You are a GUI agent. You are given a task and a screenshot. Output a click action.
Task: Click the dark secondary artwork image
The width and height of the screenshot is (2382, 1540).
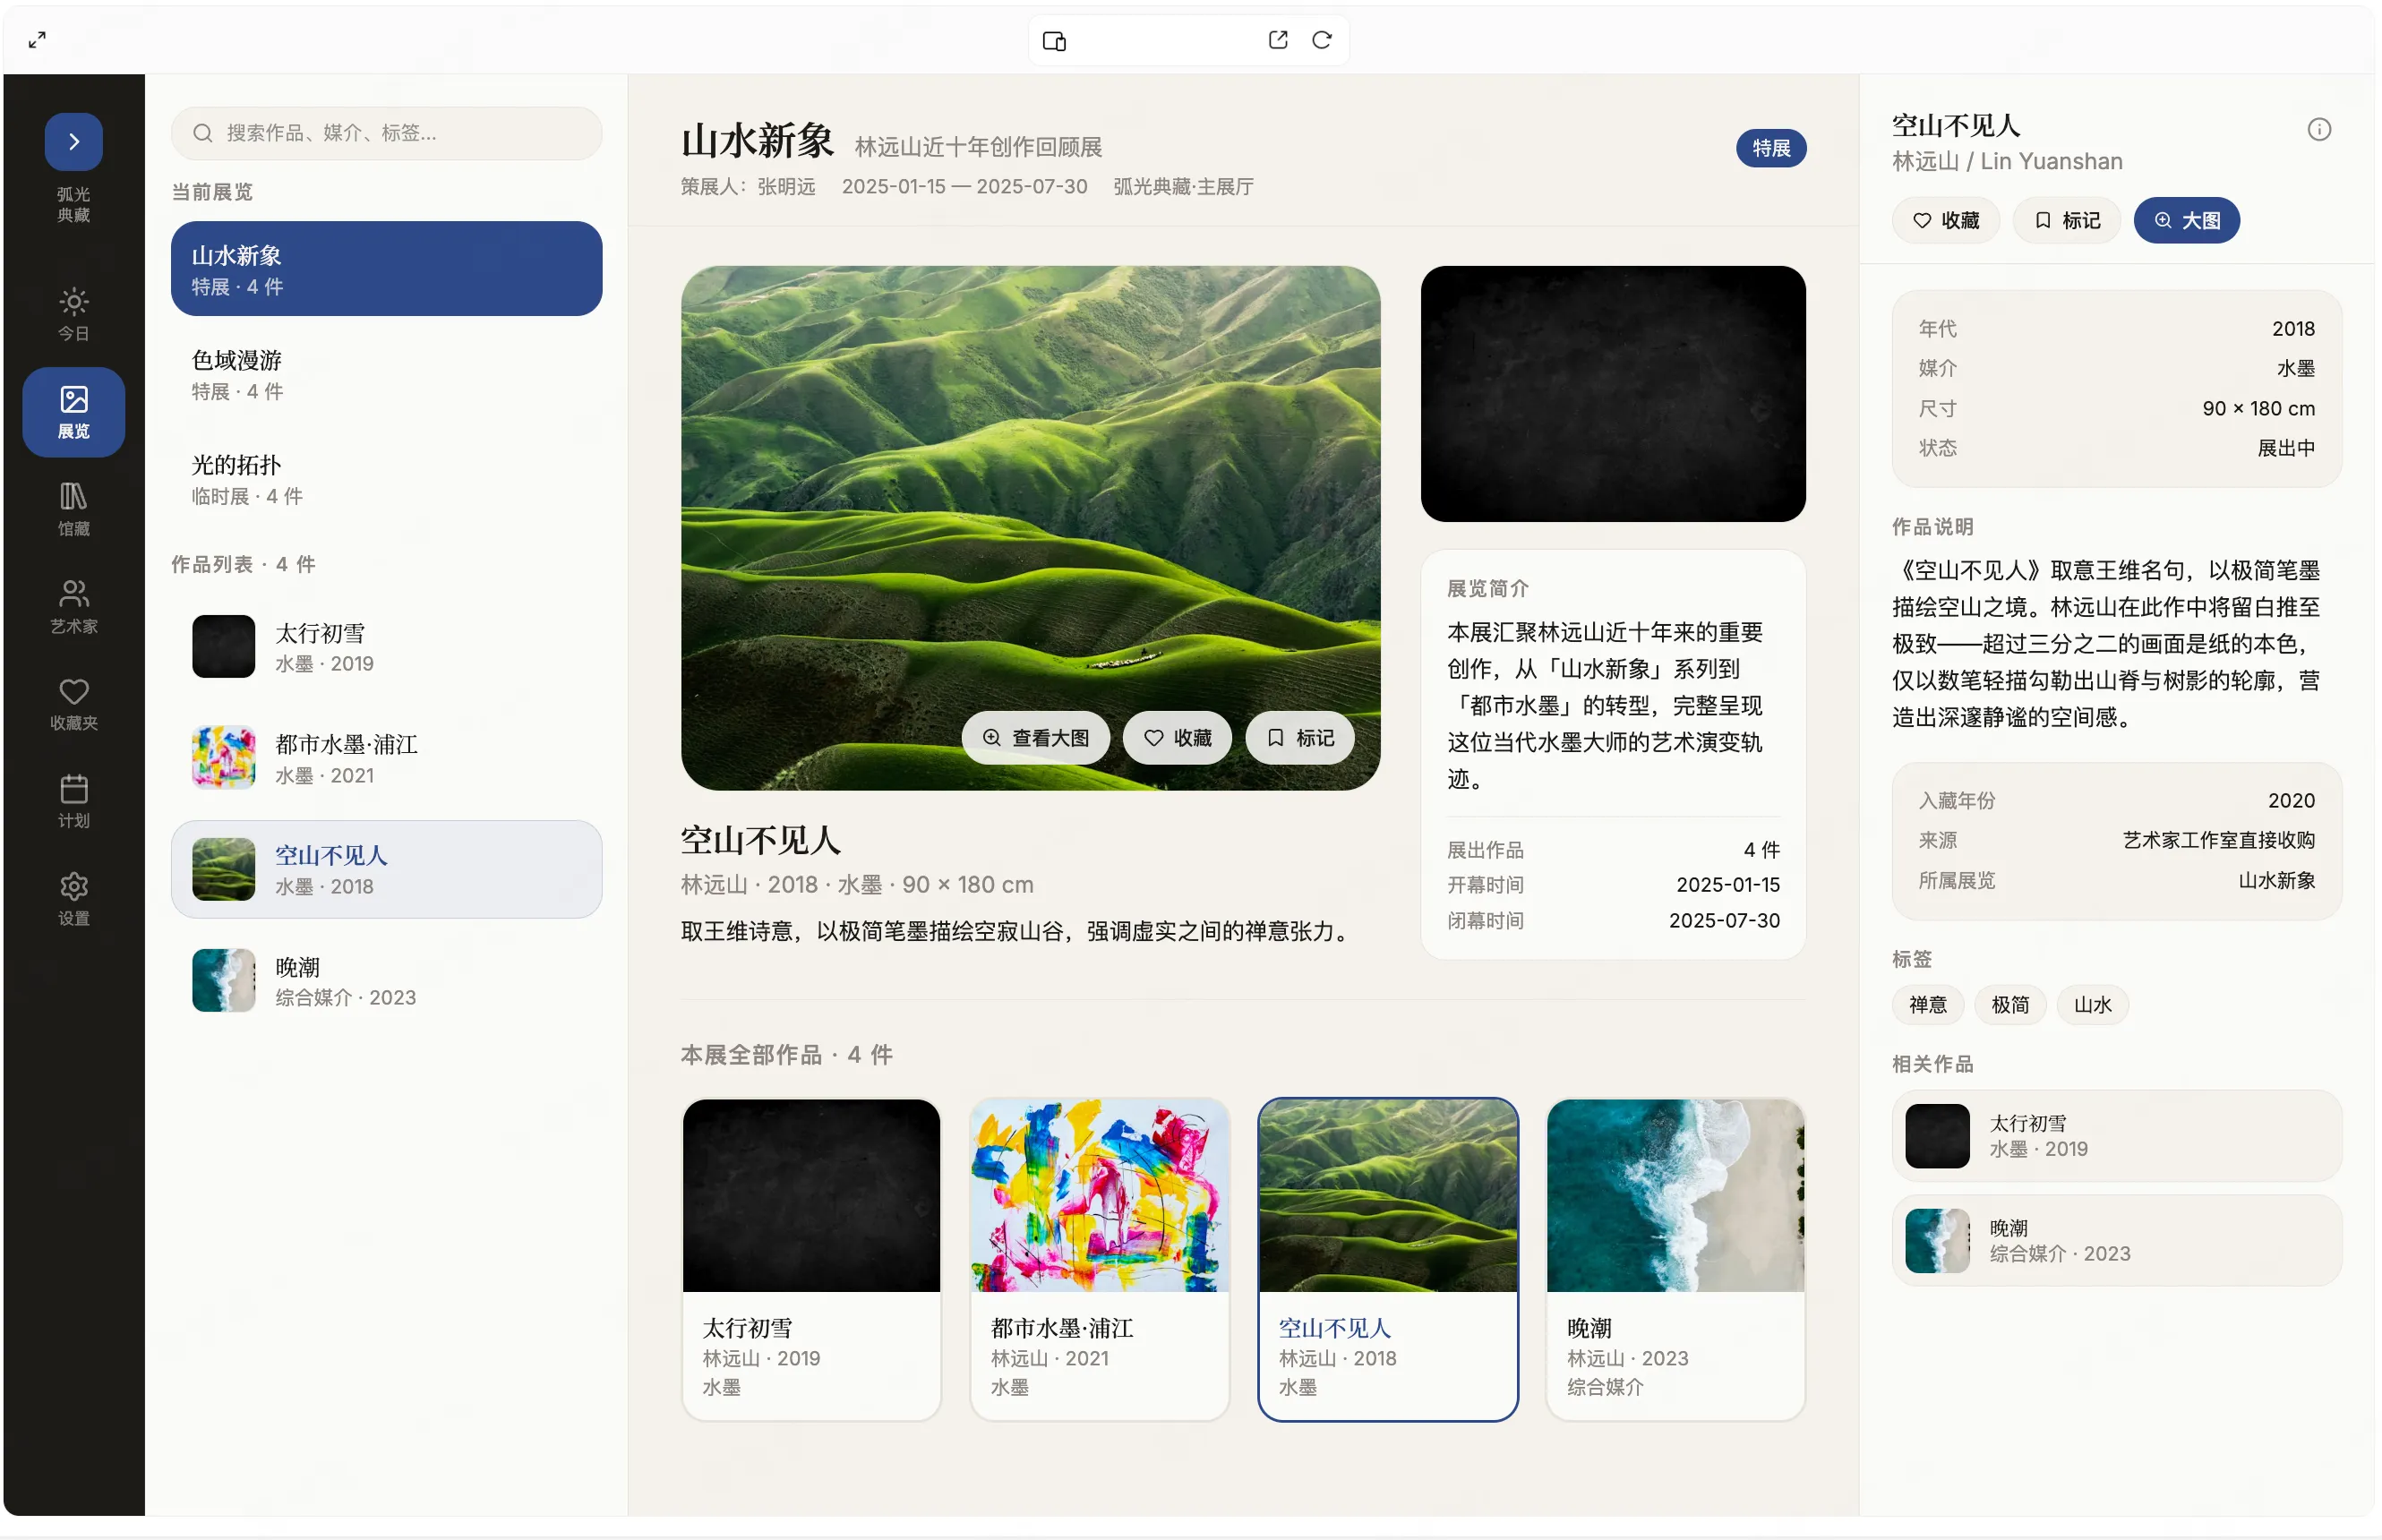point(1612,394)
